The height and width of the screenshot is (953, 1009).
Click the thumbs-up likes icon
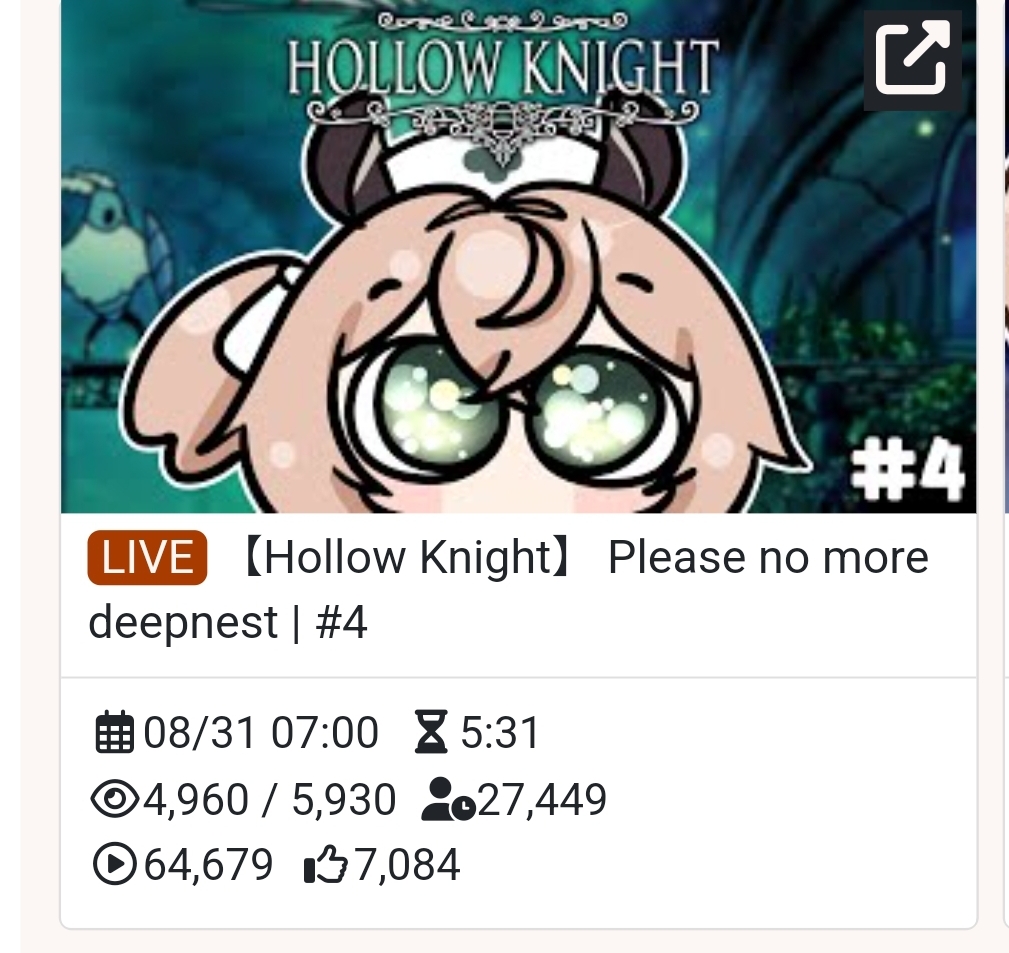click(325, 864)
